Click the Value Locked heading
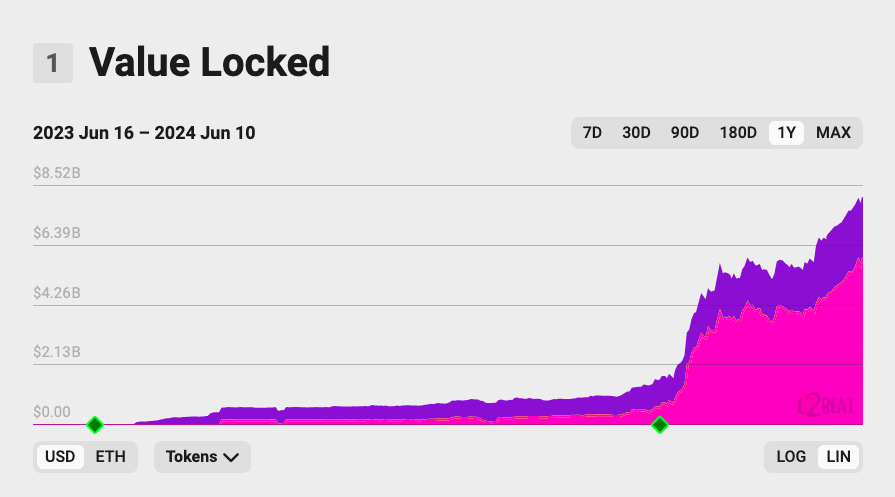 (x=210, y=63)
